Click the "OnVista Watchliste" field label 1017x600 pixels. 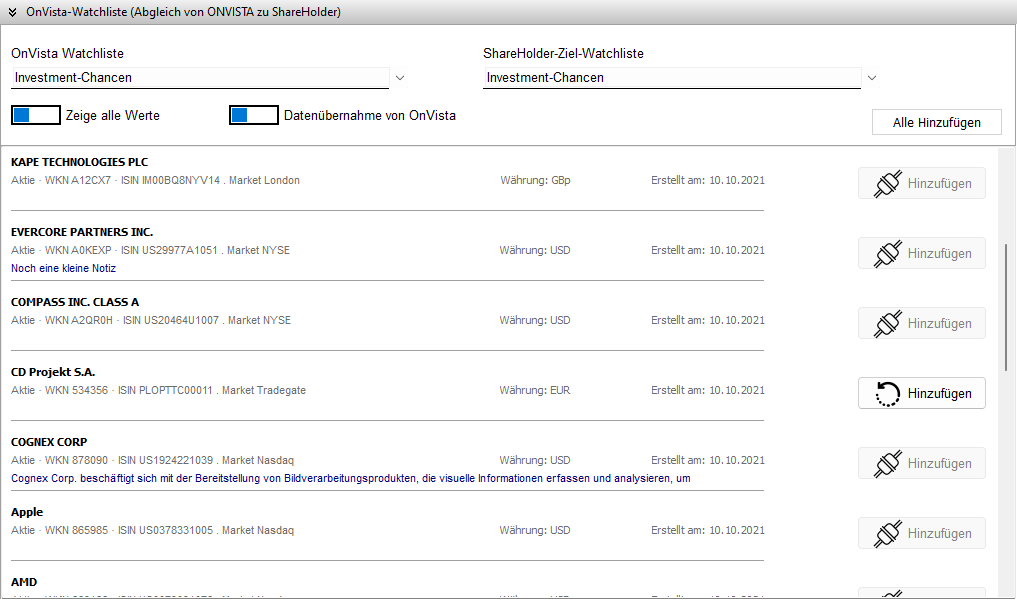67,54
